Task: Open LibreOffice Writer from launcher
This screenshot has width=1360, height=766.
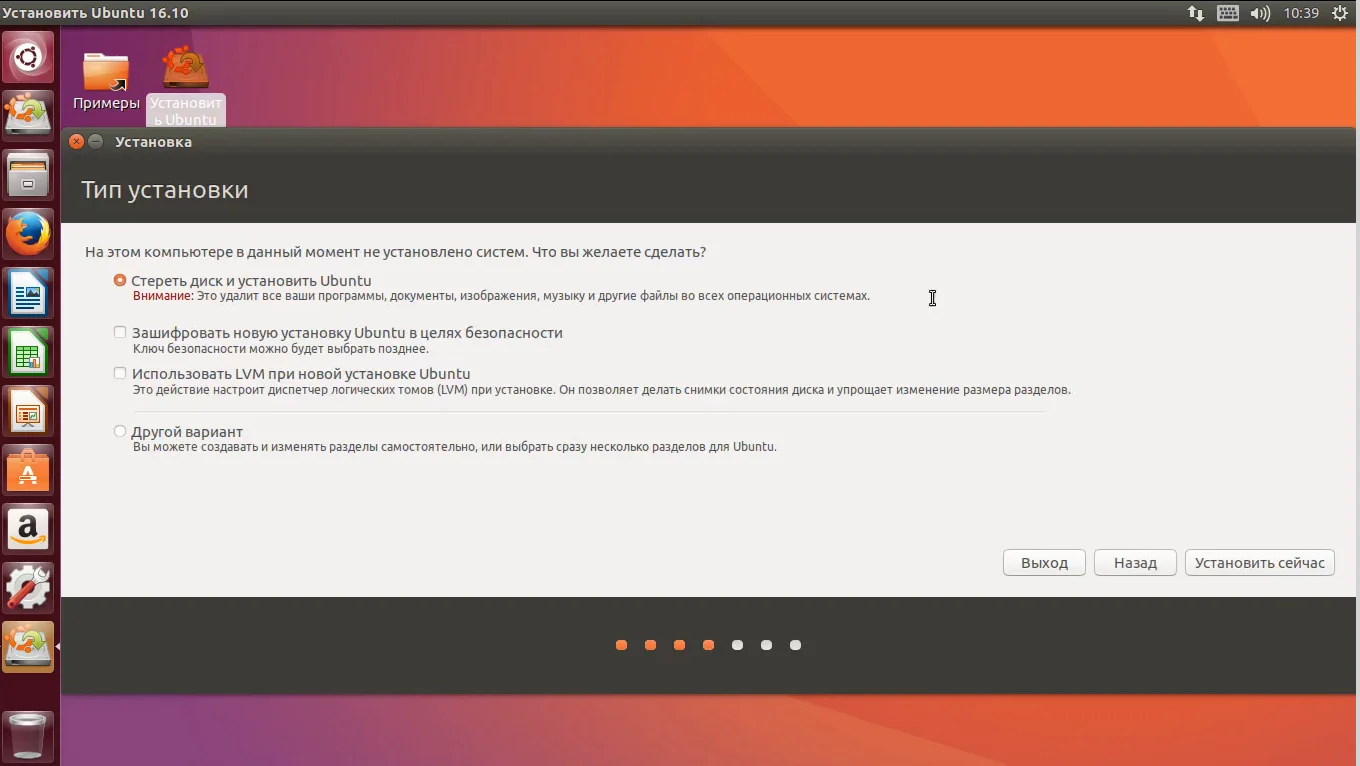Action: pyautogui.click(x=28, y=293)
